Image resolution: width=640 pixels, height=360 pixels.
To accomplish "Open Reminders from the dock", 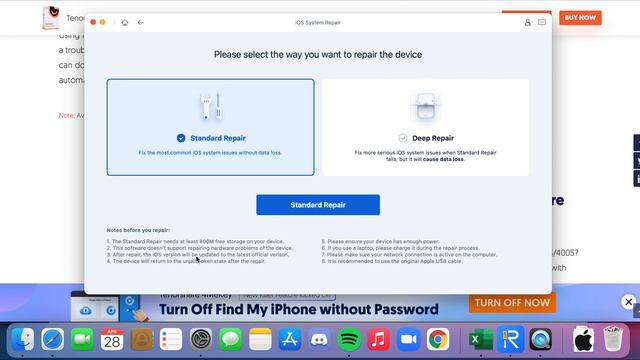I will (x=171, y=339).
